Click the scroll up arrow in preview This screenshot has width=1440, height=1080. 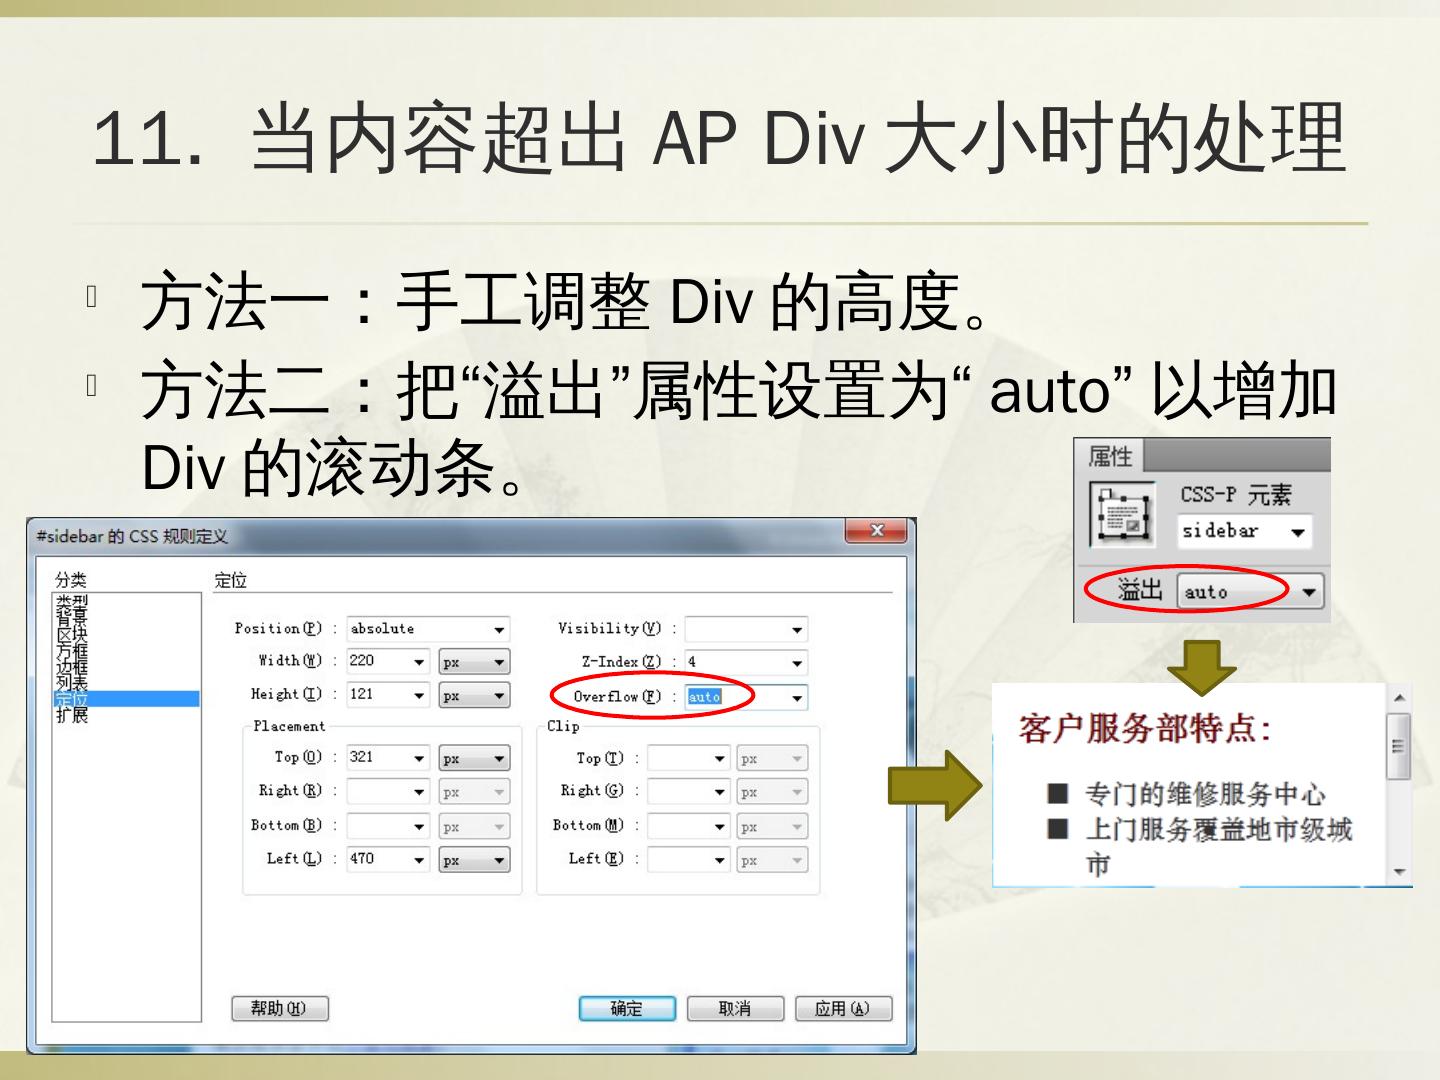(x=1399, y=698)
